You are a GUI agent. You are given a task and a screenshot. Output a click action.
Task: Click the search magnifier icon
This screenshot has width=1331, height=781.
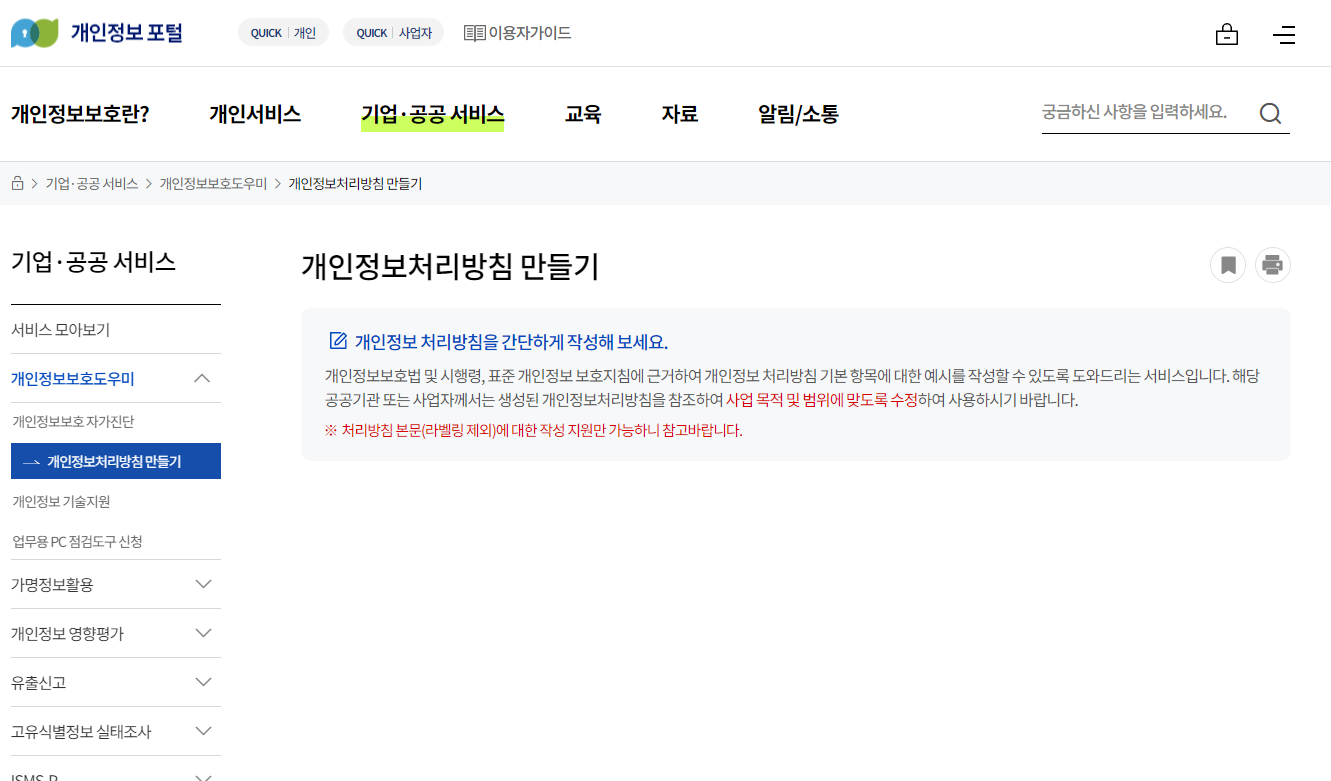pos(1270,113)
